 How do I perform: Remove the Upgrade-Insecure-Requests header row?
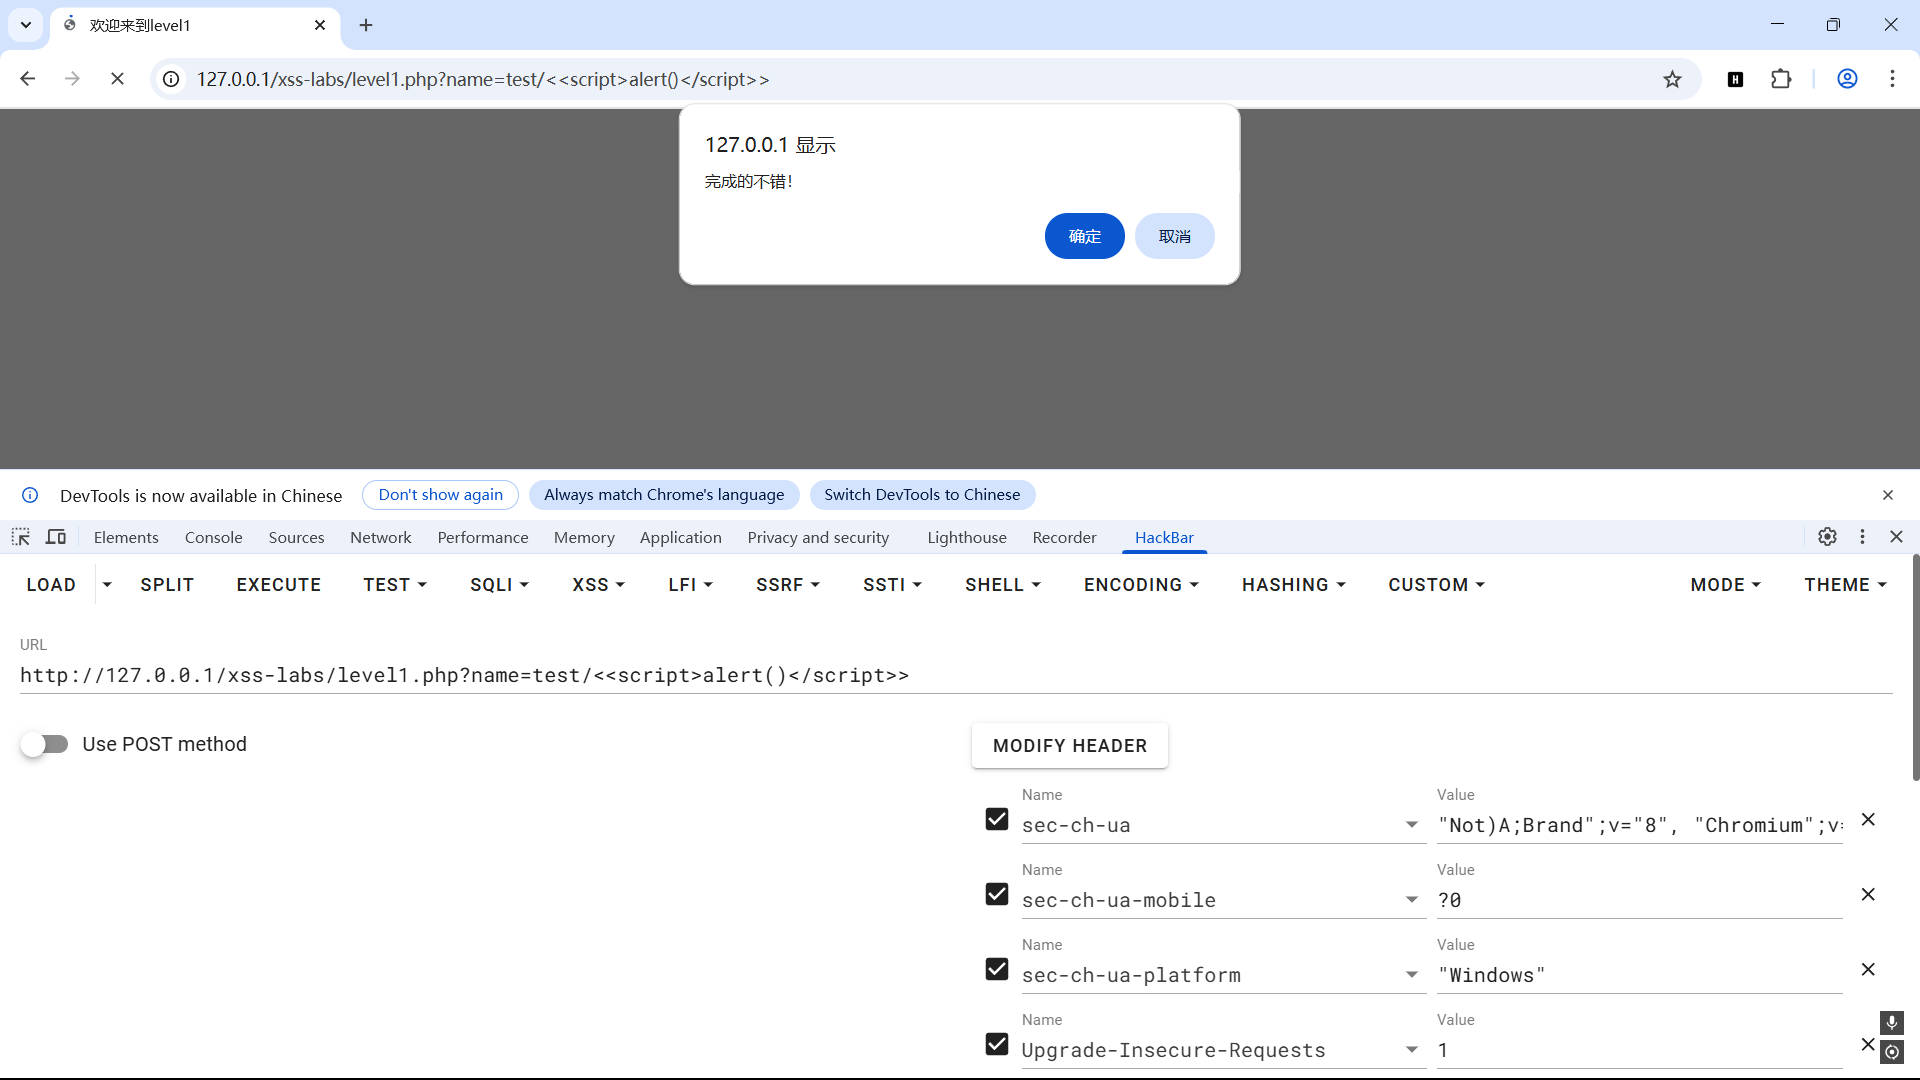[x=1867, y=1044]
